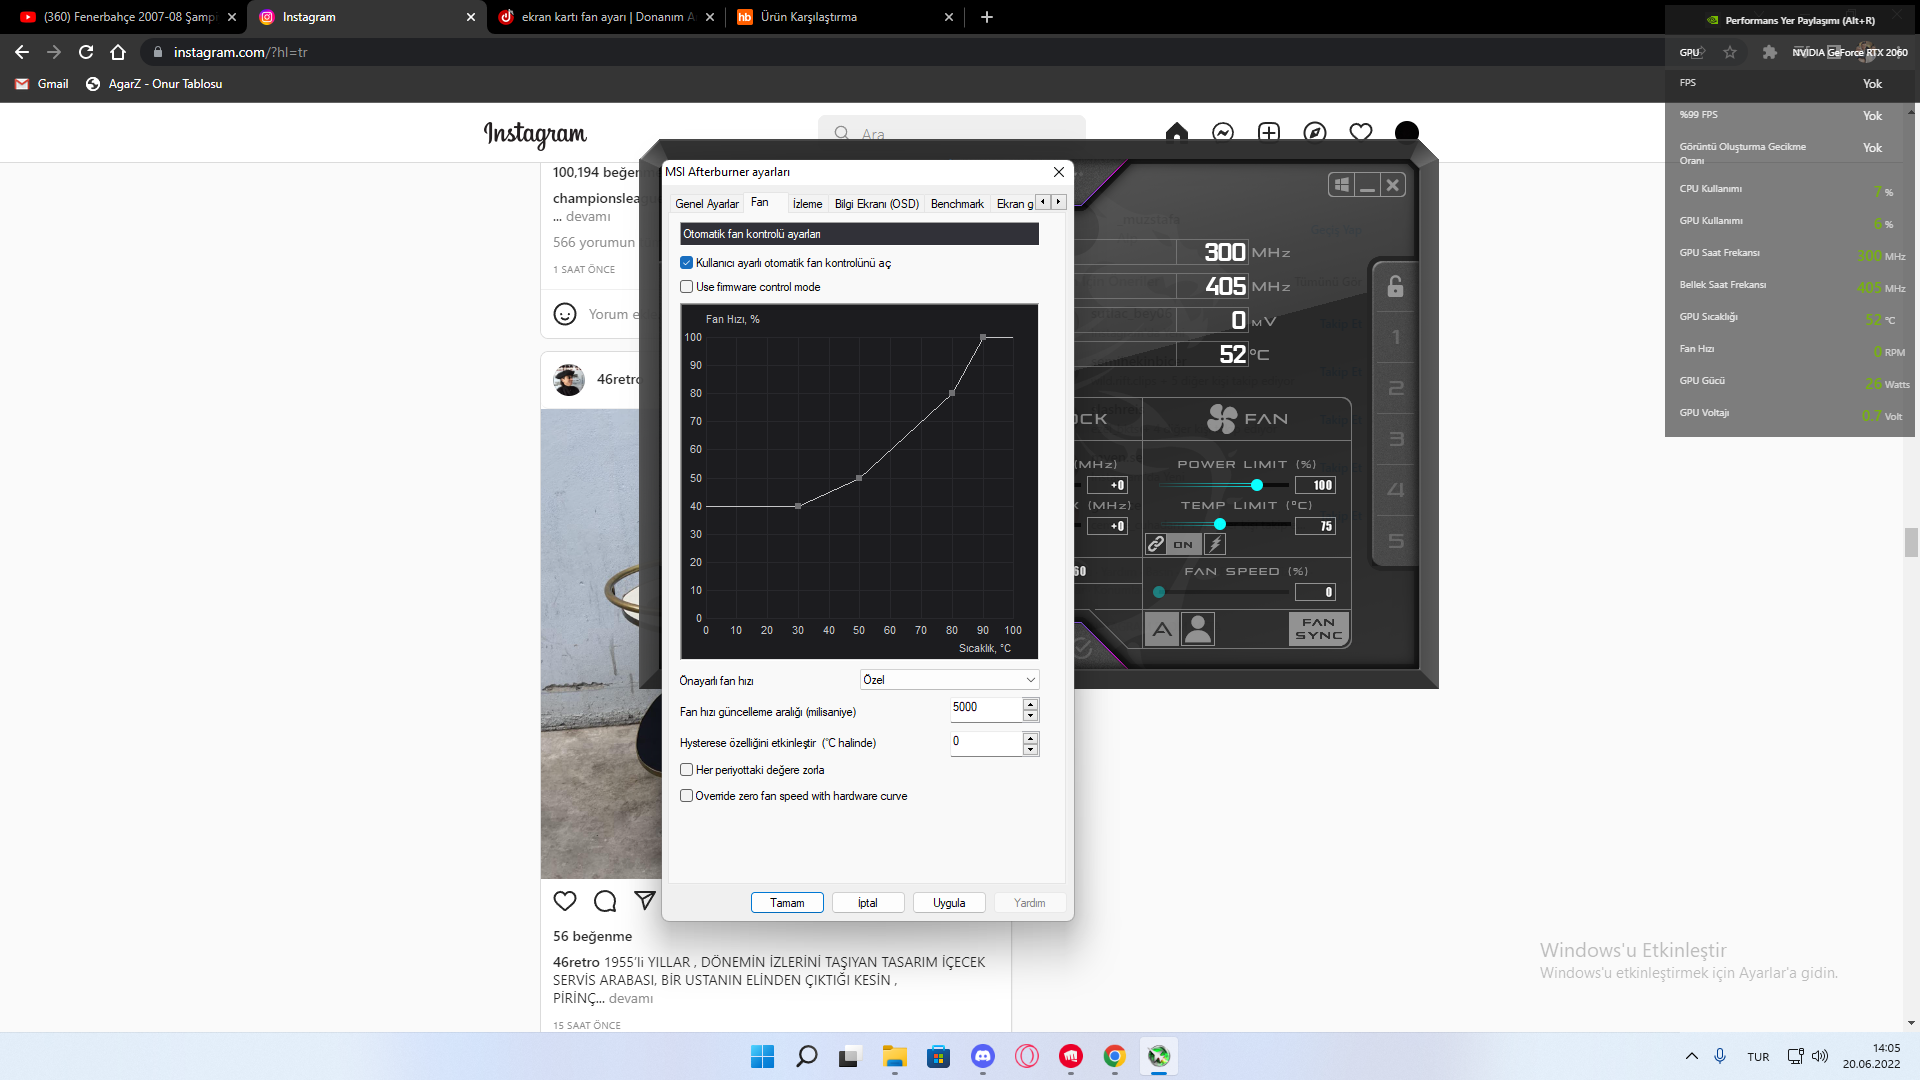The height and width of the screenshot is (1080, 1920).
Task: Enable 'Use firmware control mode' checkbox
Action: 686,287
